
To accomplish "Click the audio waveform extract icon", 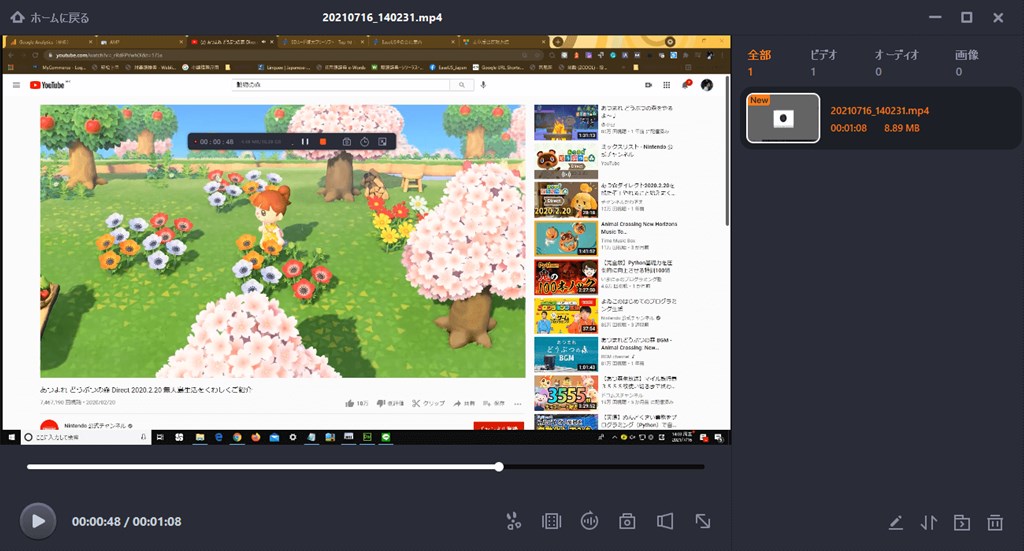I will (589, 521).
